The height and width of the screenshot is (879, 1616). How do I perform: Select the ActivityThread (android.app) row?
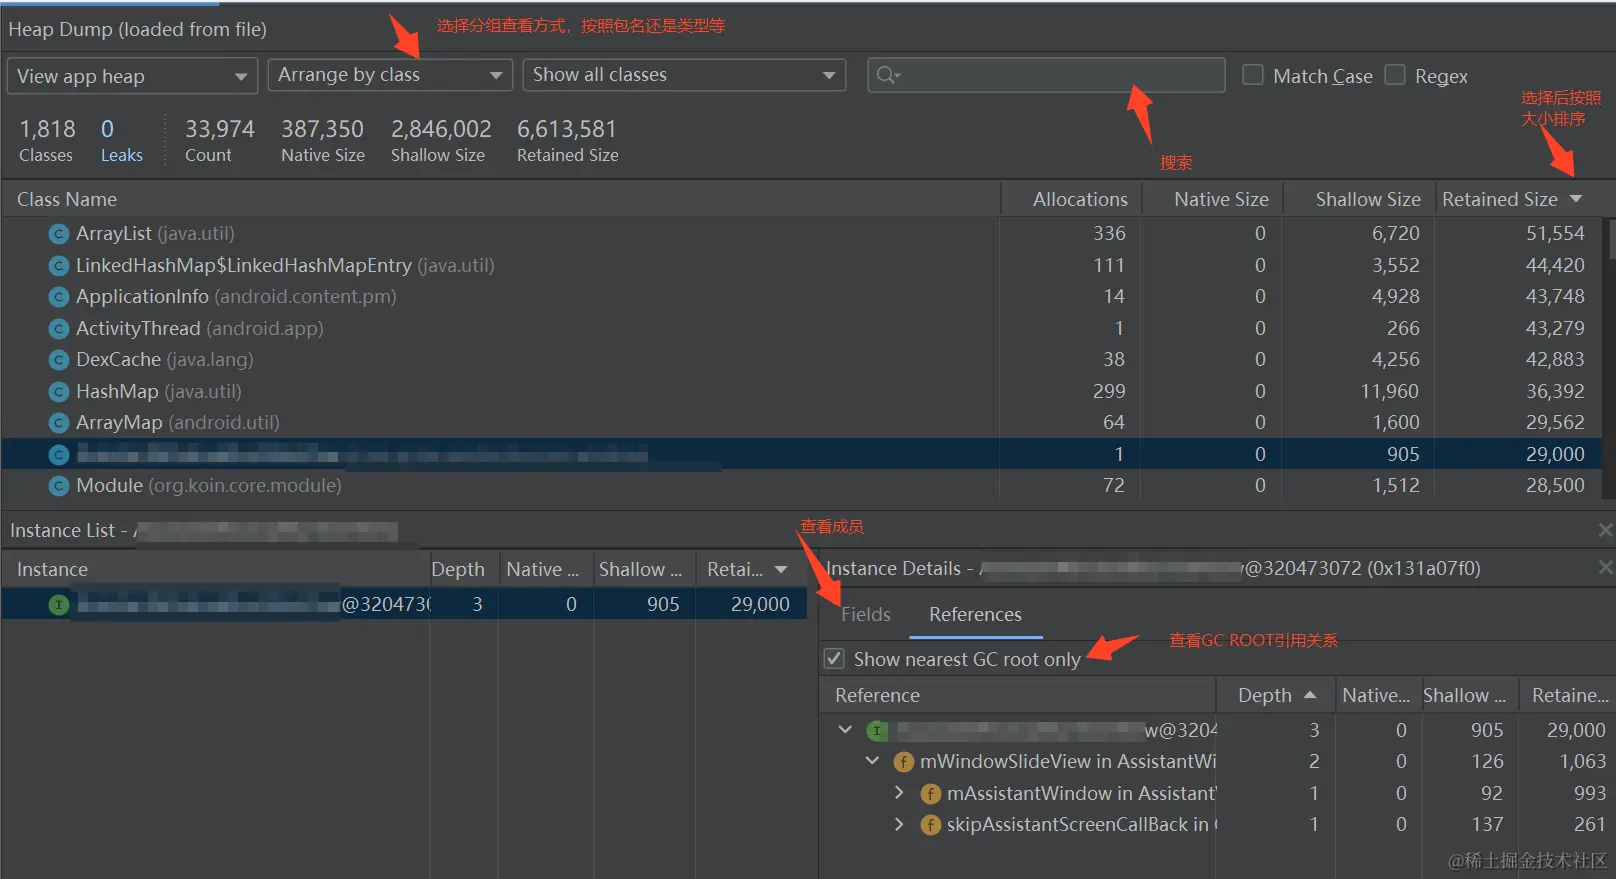click(802, 328)
